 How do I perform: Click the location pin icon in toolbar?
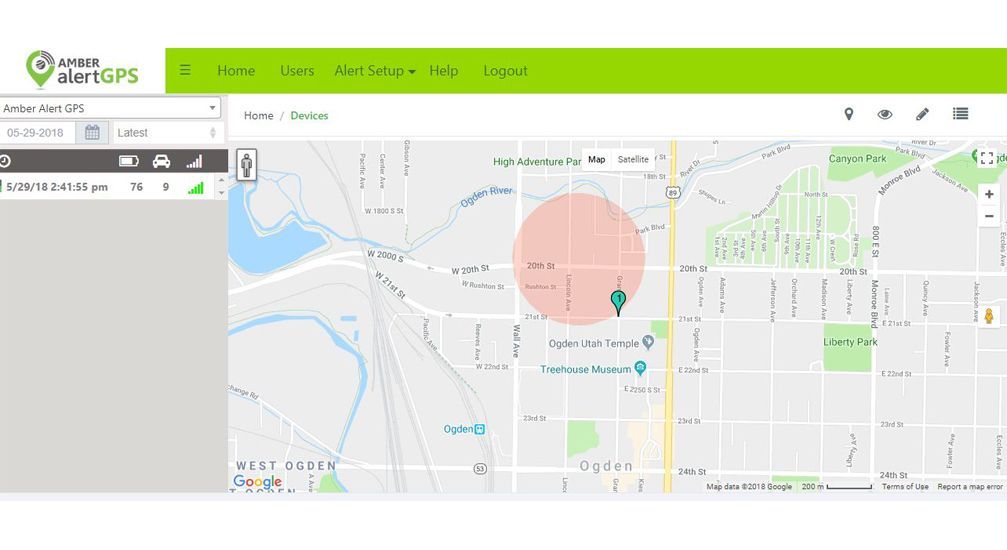pyautogui.click(x=848, y=114)
